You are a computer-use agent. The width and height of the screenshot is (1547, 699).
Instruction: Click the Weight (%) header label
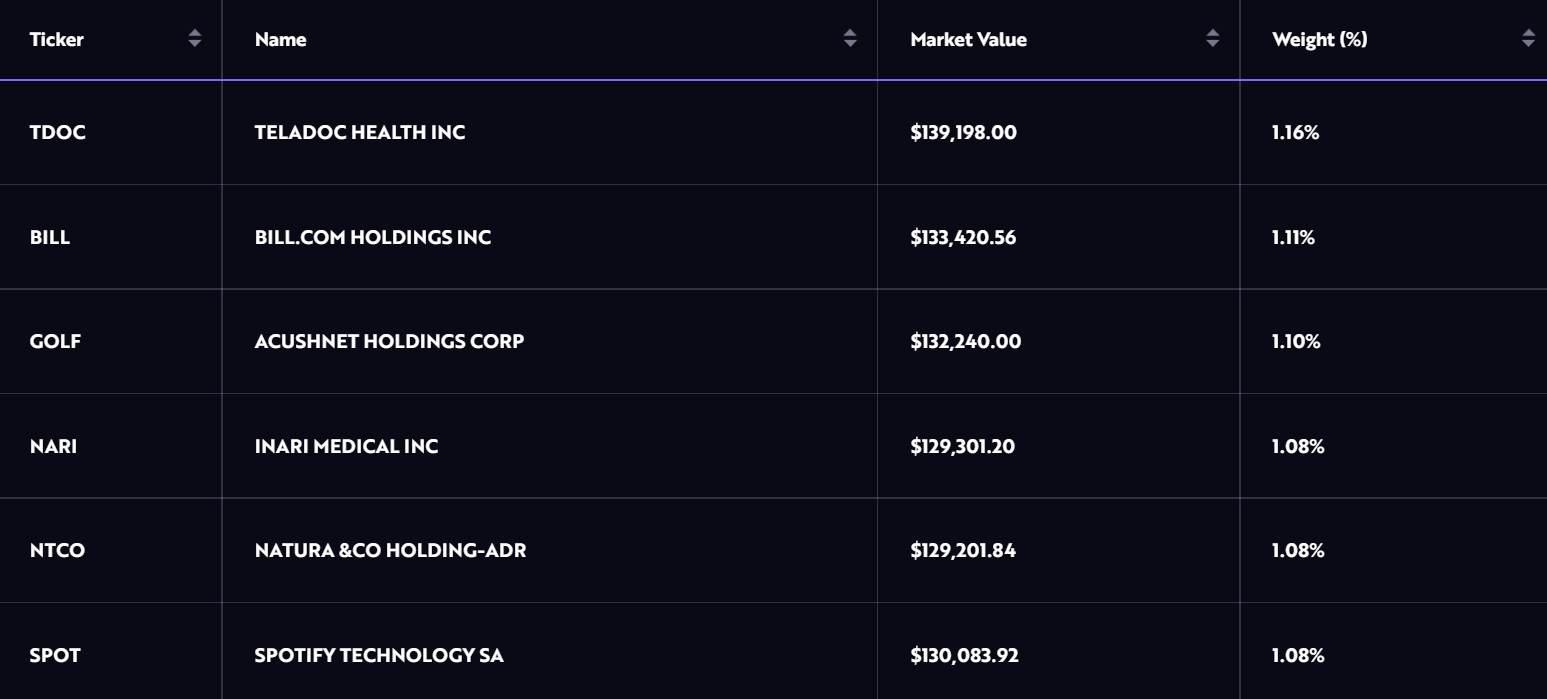pos(1319,40)
